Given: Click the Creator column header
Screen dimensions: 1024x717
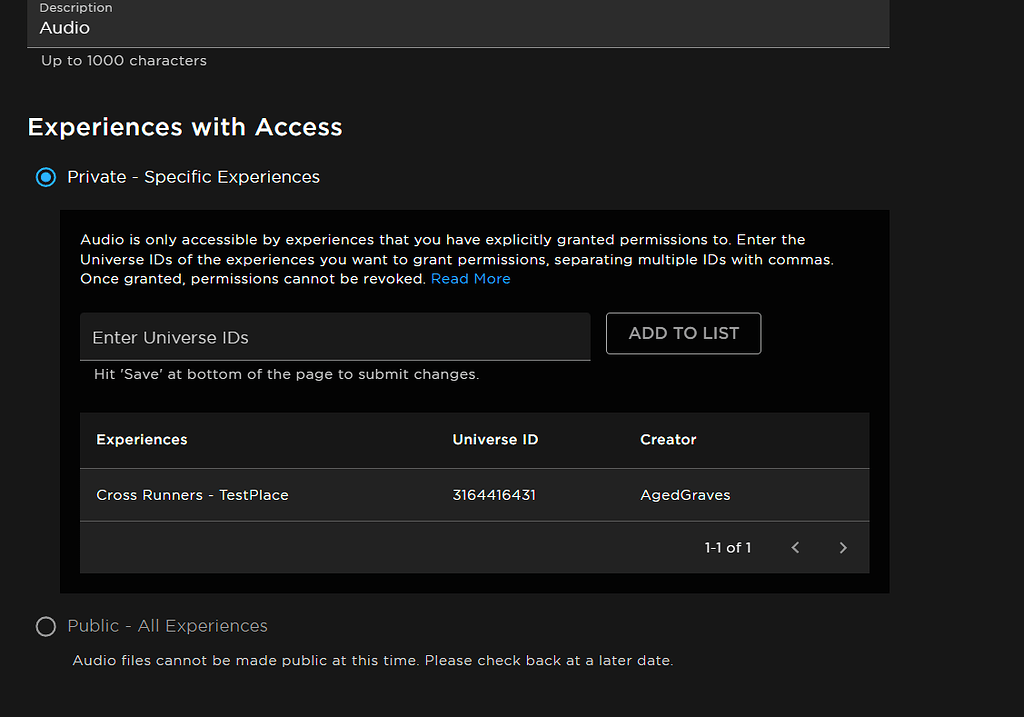Looking at the screenshot, I should [668, 440].
